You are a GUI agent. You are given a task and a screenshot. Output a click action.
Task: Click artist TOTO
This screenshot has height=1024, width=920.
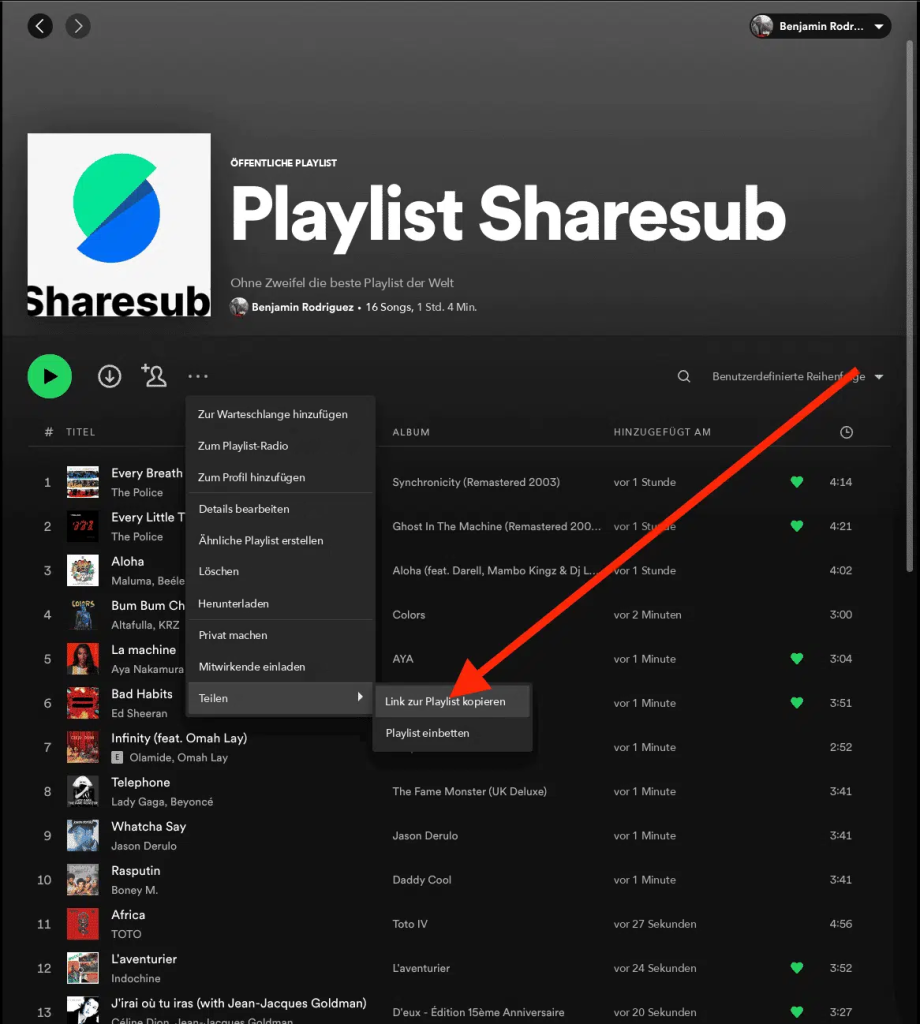[x=126, y=934]
